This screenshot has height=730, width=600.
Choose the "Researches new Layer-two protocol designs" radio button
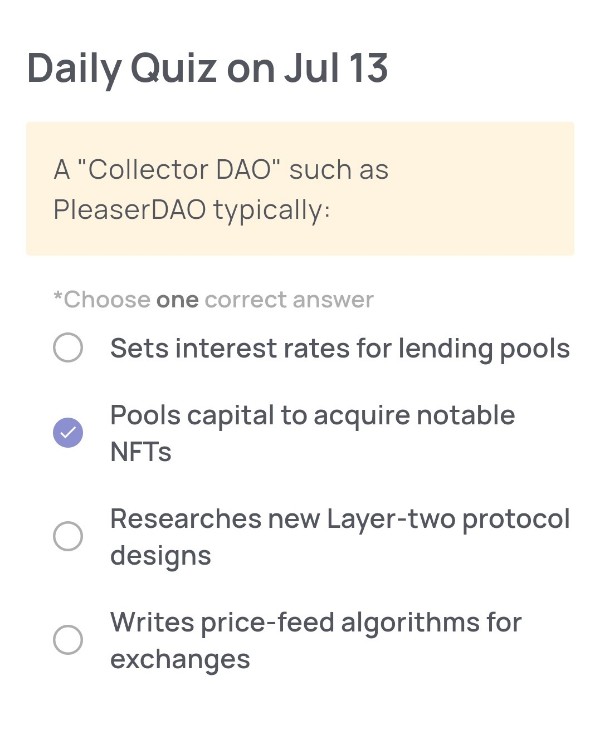[x=68, y=536]
